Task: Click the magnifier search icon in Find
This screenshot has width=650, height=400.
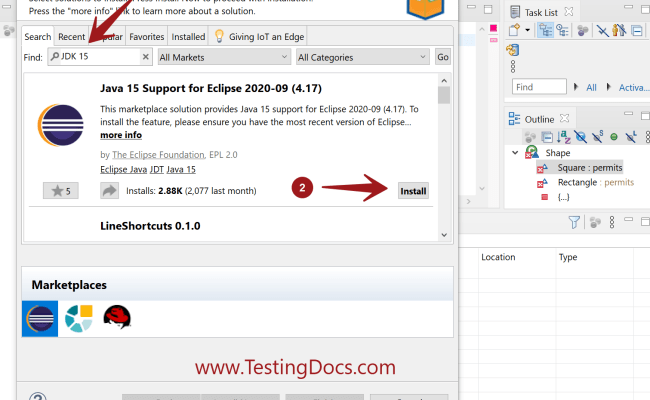Action: pyautogui.click(x=55, y=57)
